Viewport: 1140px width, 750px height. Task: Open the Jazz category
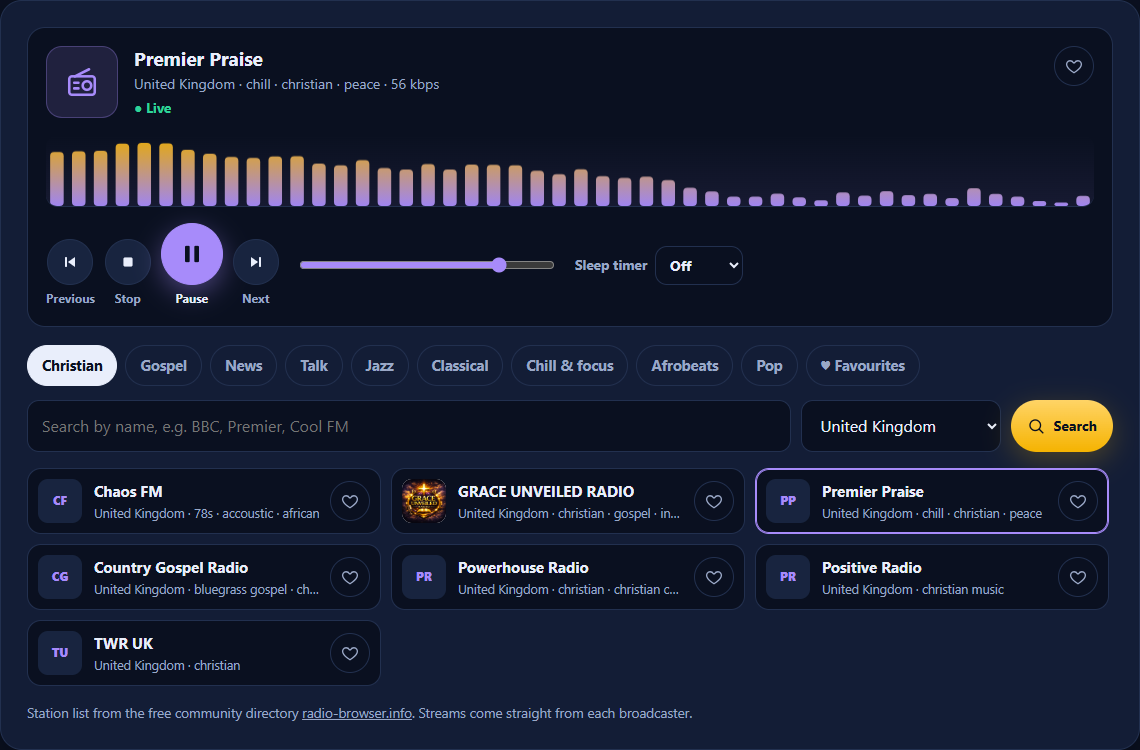coord(380,366)
